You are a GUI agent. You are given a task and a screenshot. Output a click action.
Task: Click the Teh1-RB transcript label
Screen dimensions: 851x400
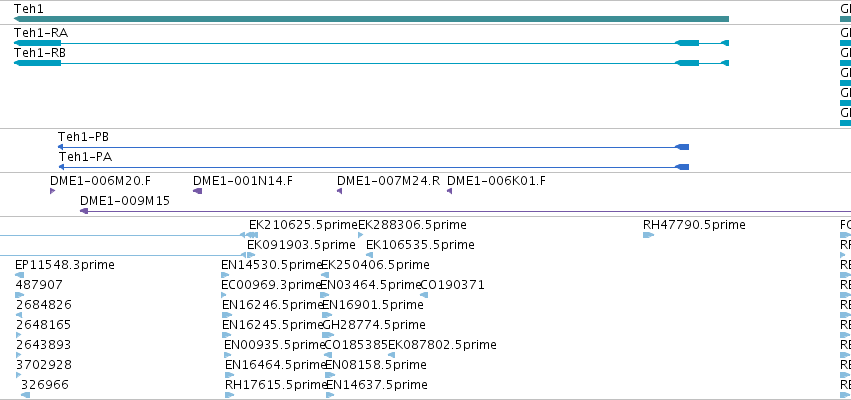(x=40, y=53)
